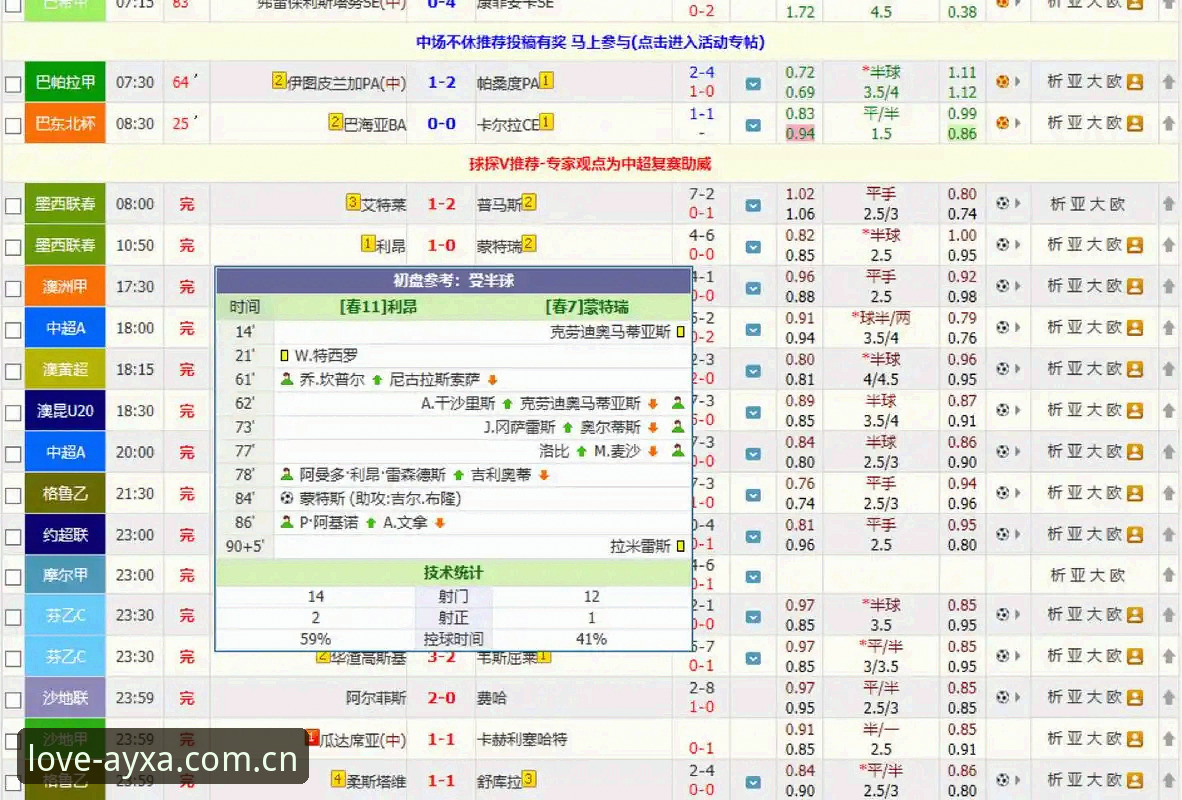This screenshot has width=1182, height=800.
Task: Pin 沙地联 match with up arrow
Action: pos(1168,697)
